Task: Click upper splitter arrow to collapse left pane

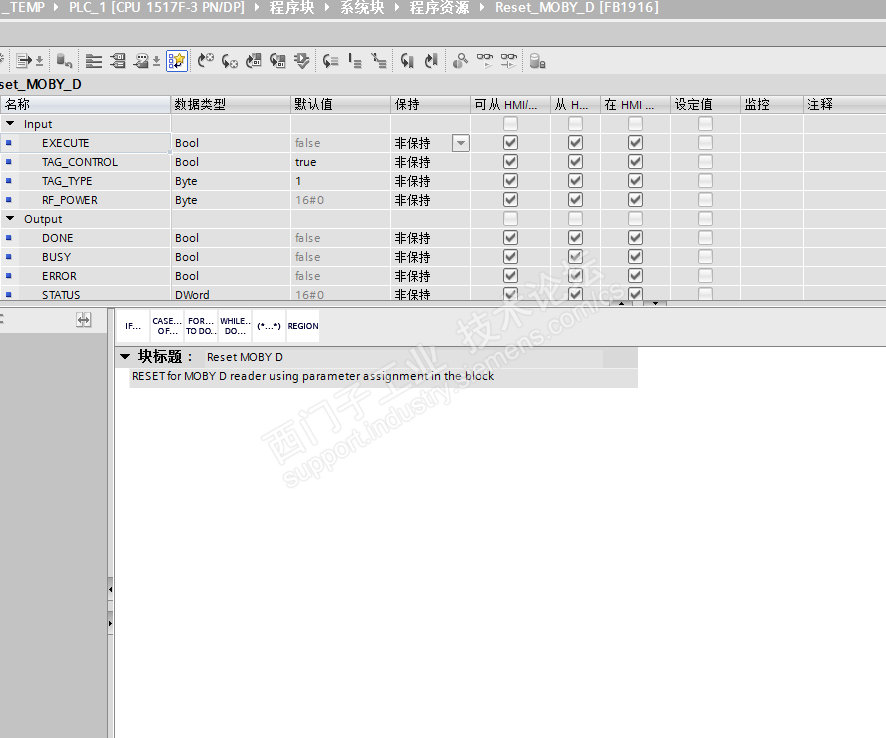Action: [110, 589]
